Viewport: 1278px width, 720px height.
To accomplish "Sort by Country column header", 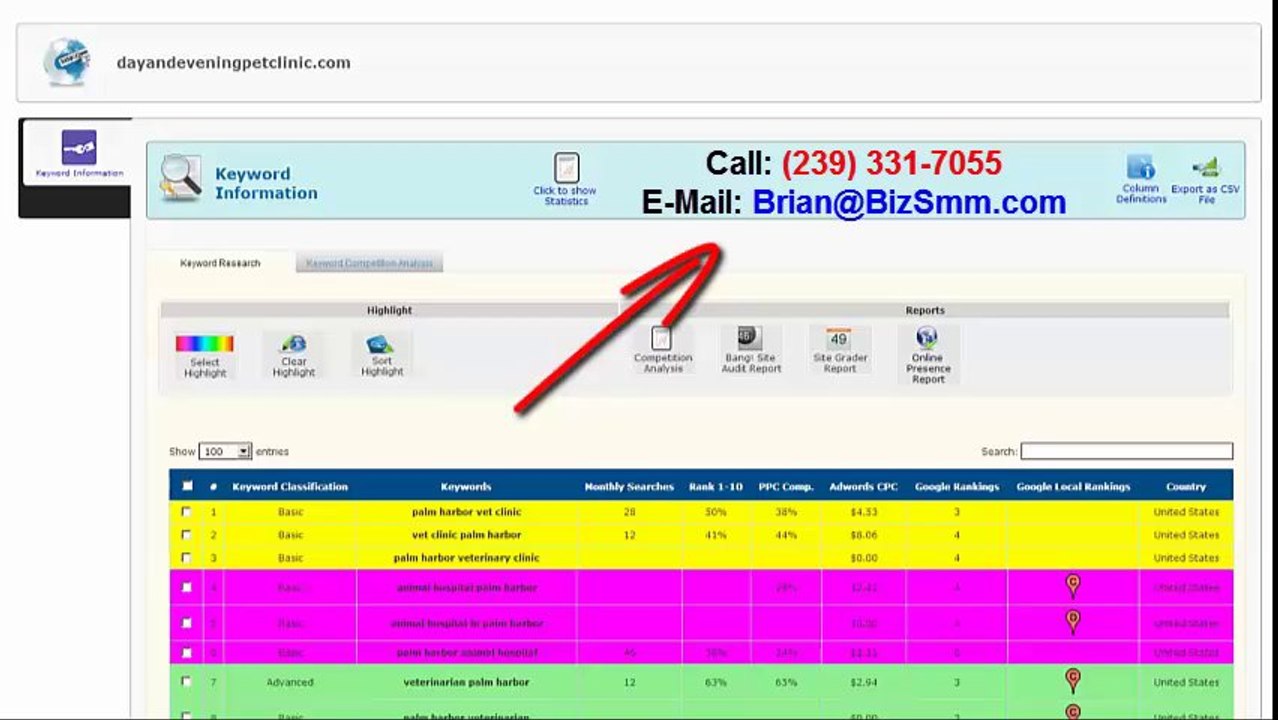I will point(1186,487).
